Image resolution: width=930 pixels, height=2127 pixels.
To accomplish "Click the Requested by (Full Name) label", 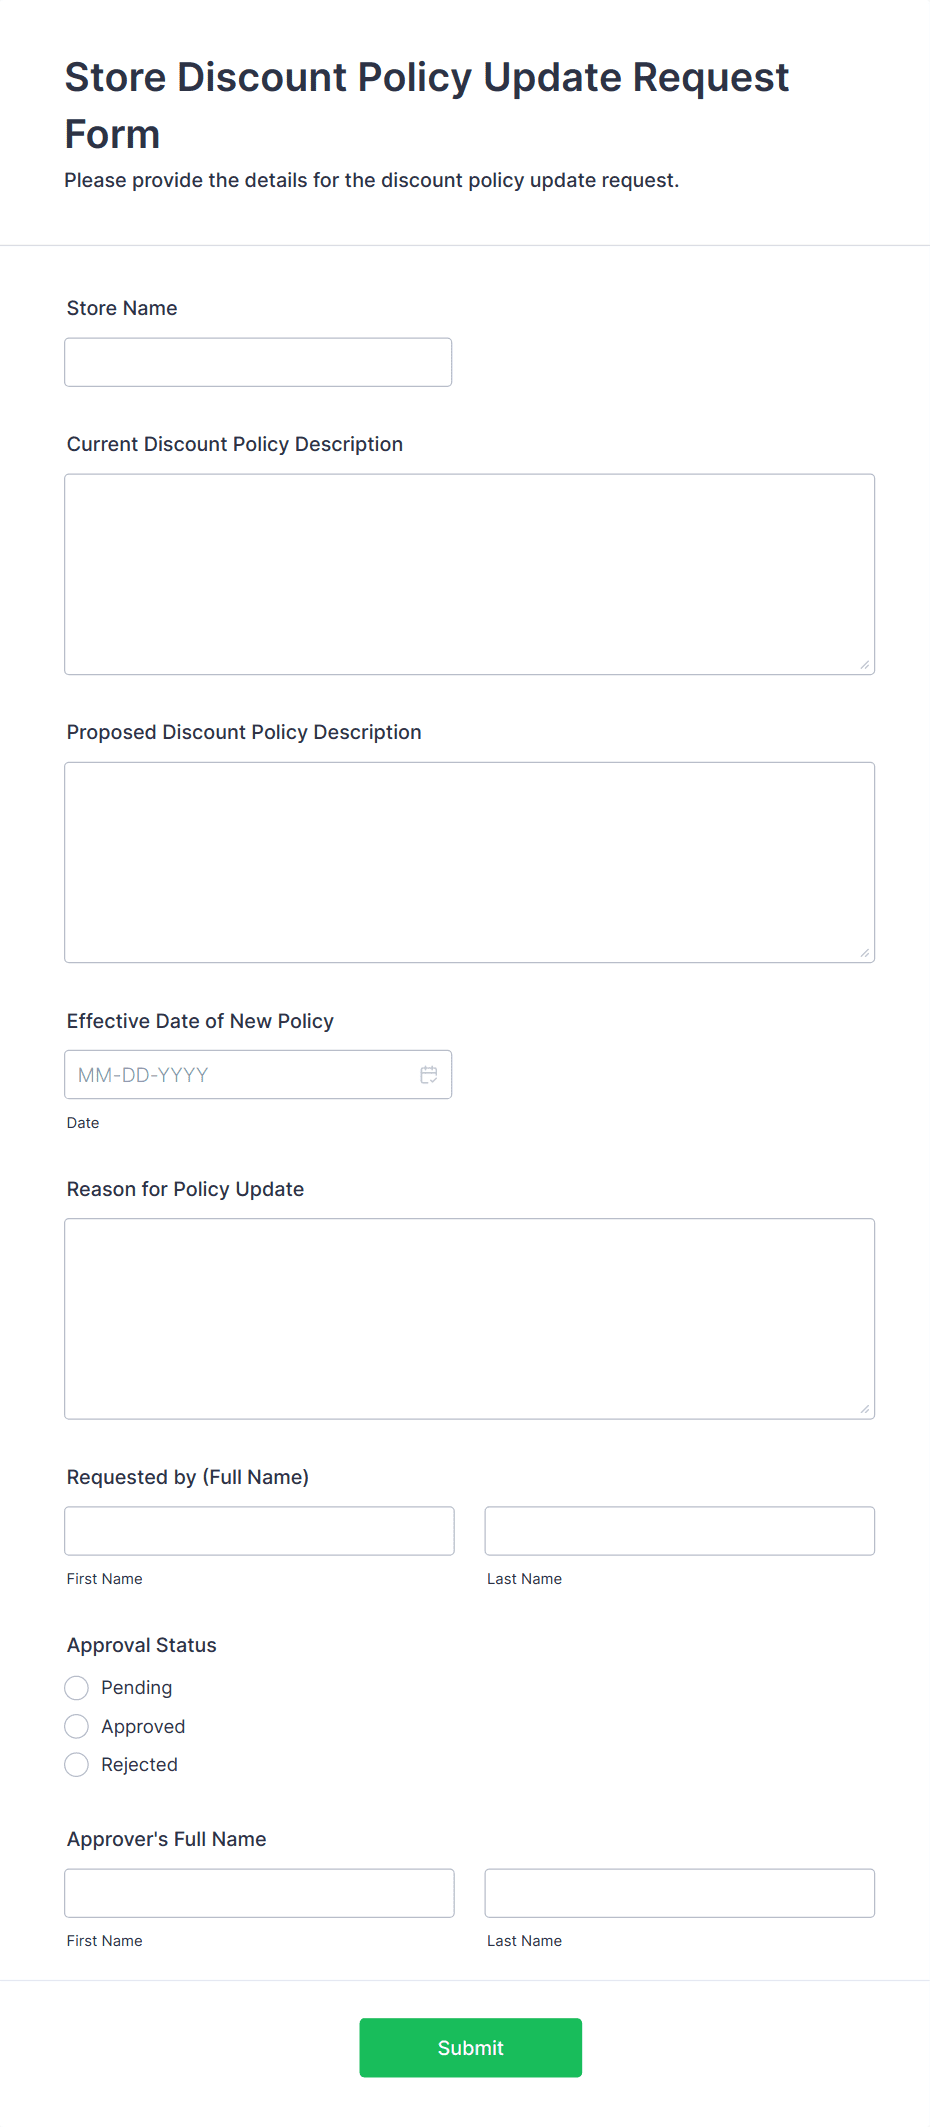I will click(x=187, y=1476).
